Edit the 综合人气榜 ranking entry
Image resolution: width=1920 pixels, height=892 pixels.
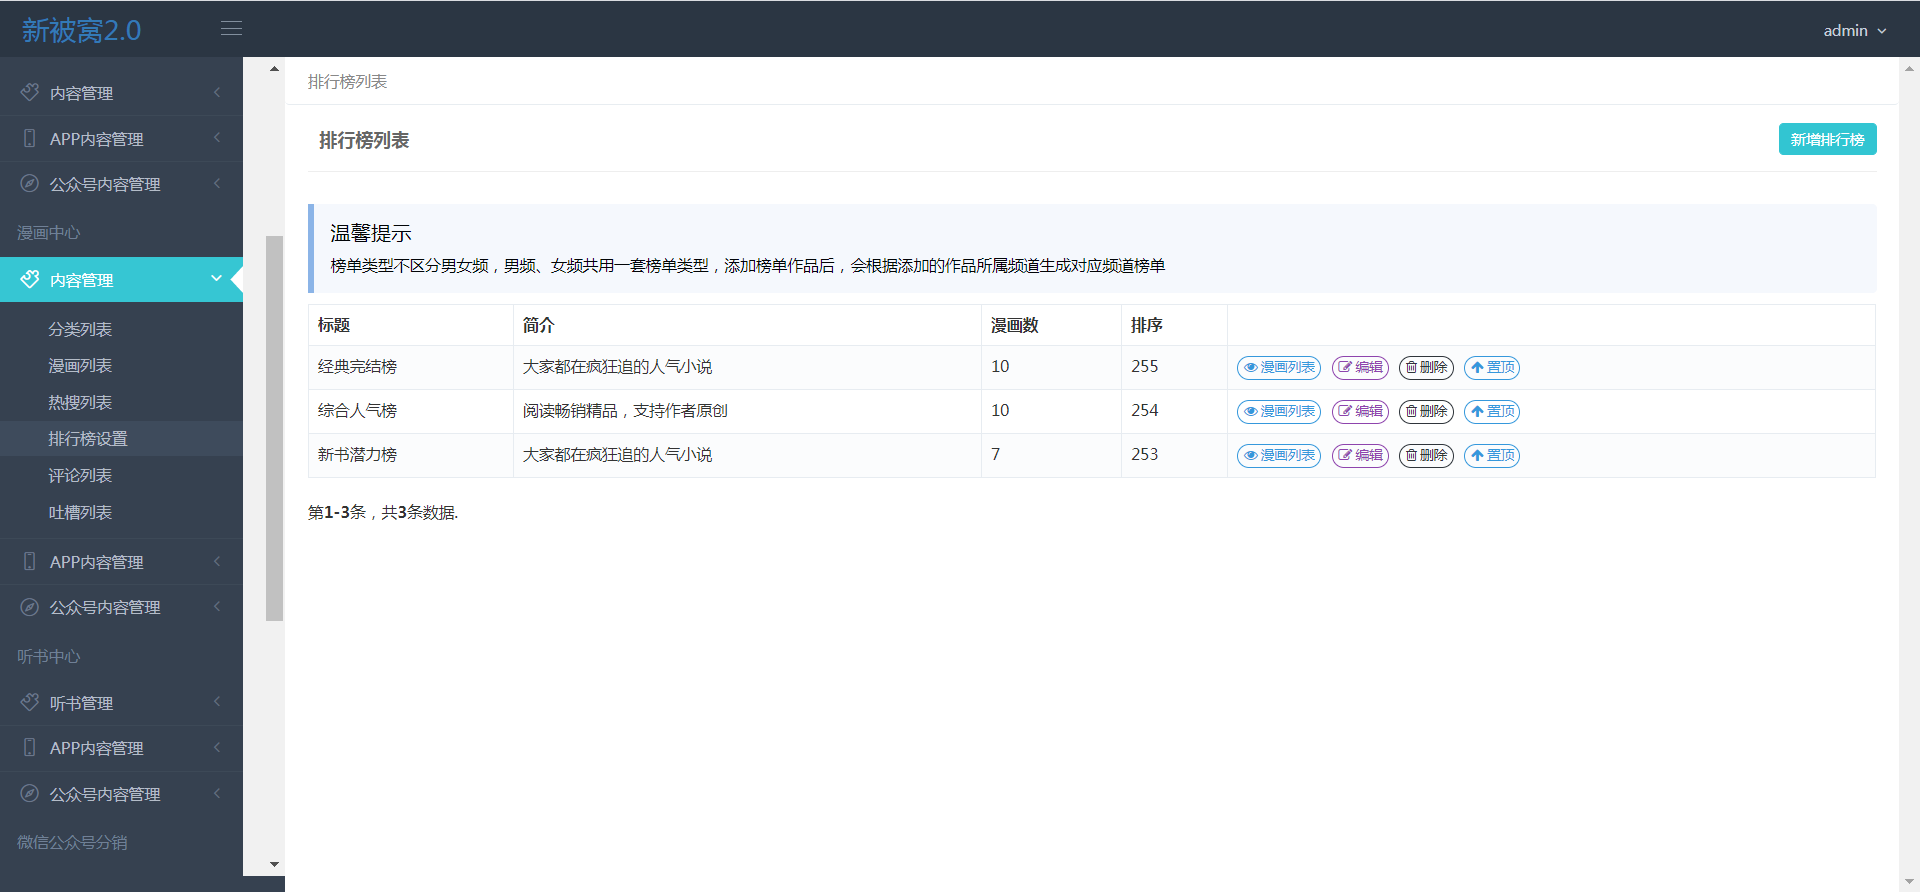click(1360, 411)
